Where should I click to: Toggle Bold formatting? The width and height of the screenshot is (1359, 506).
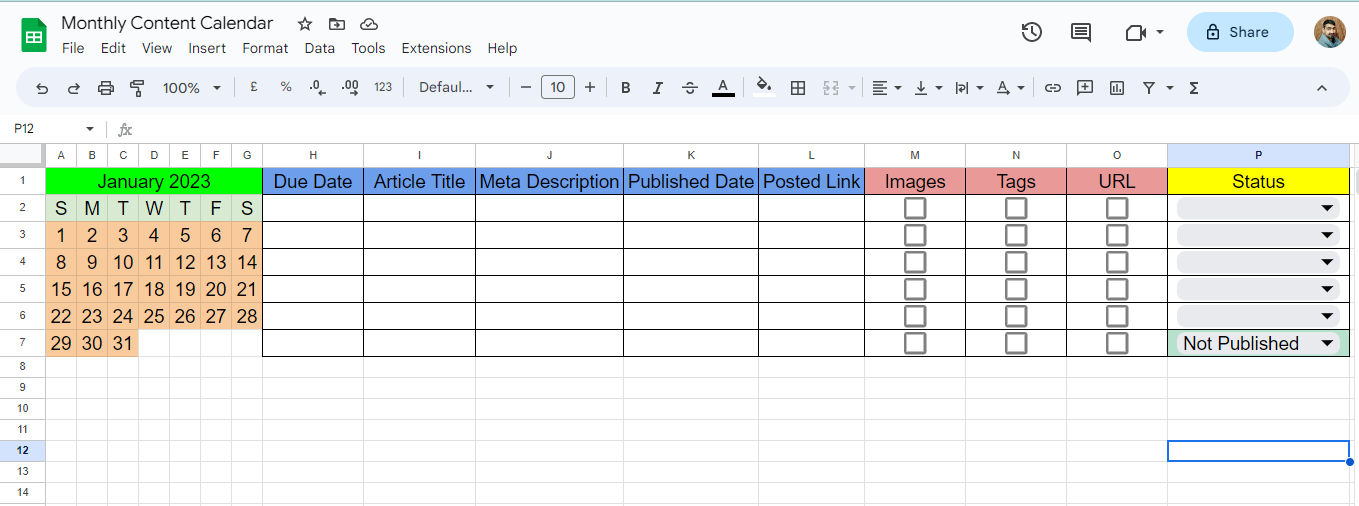tap(626, 88)
